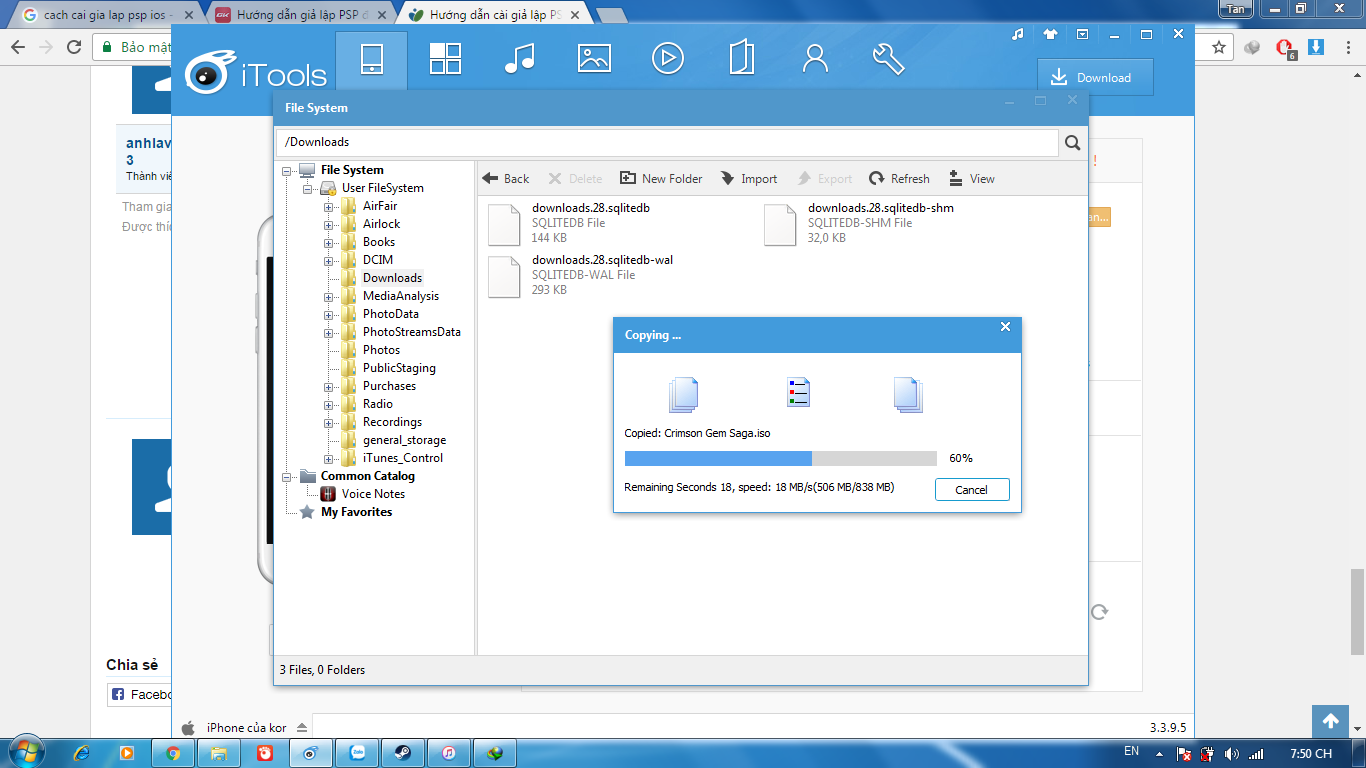Screen dimensions: 1366x768
Task: Open Steam from the Windows taskbar
Action: [403, 753]
